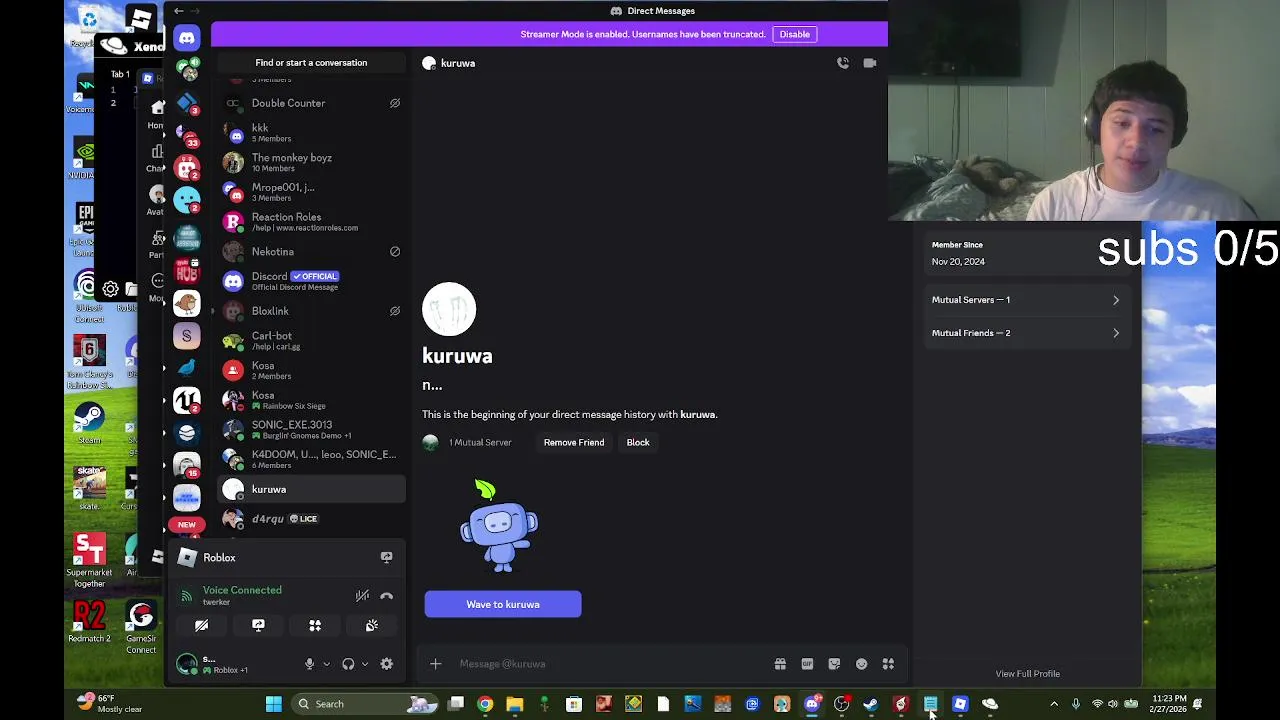The height and width of the screenshot is (720, 1280).
Task: Open Double Counter conversation
Action: pos(311,103)
